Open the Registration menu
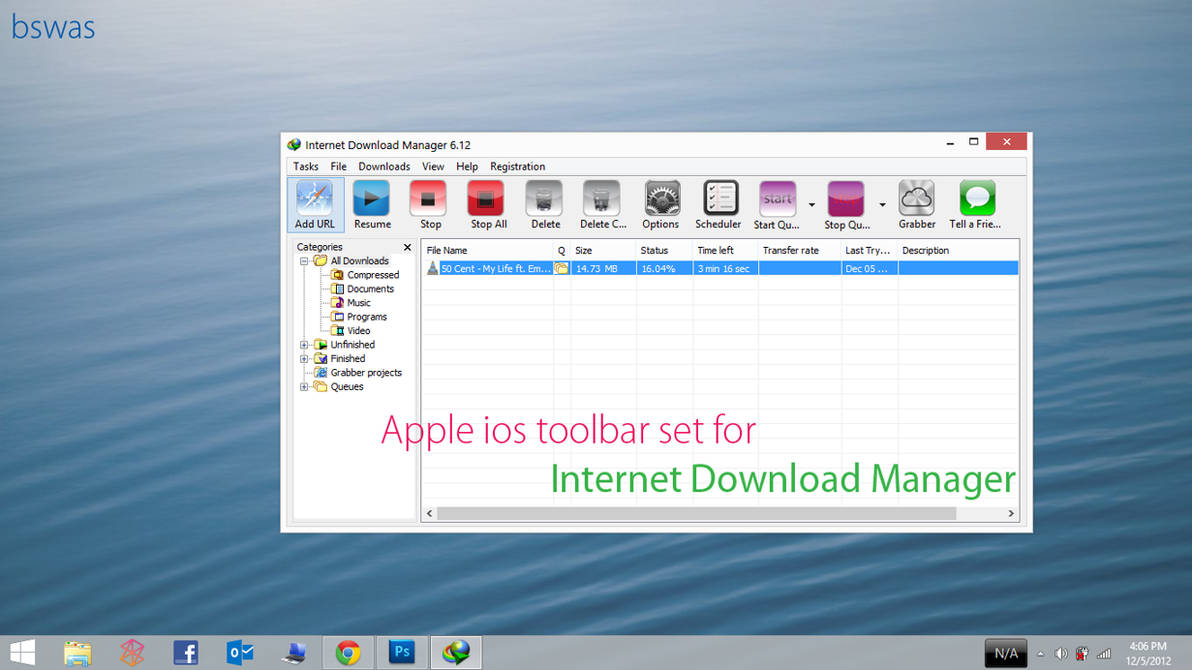This screenshot has height=670, width=1192. [x=517, y=166]
